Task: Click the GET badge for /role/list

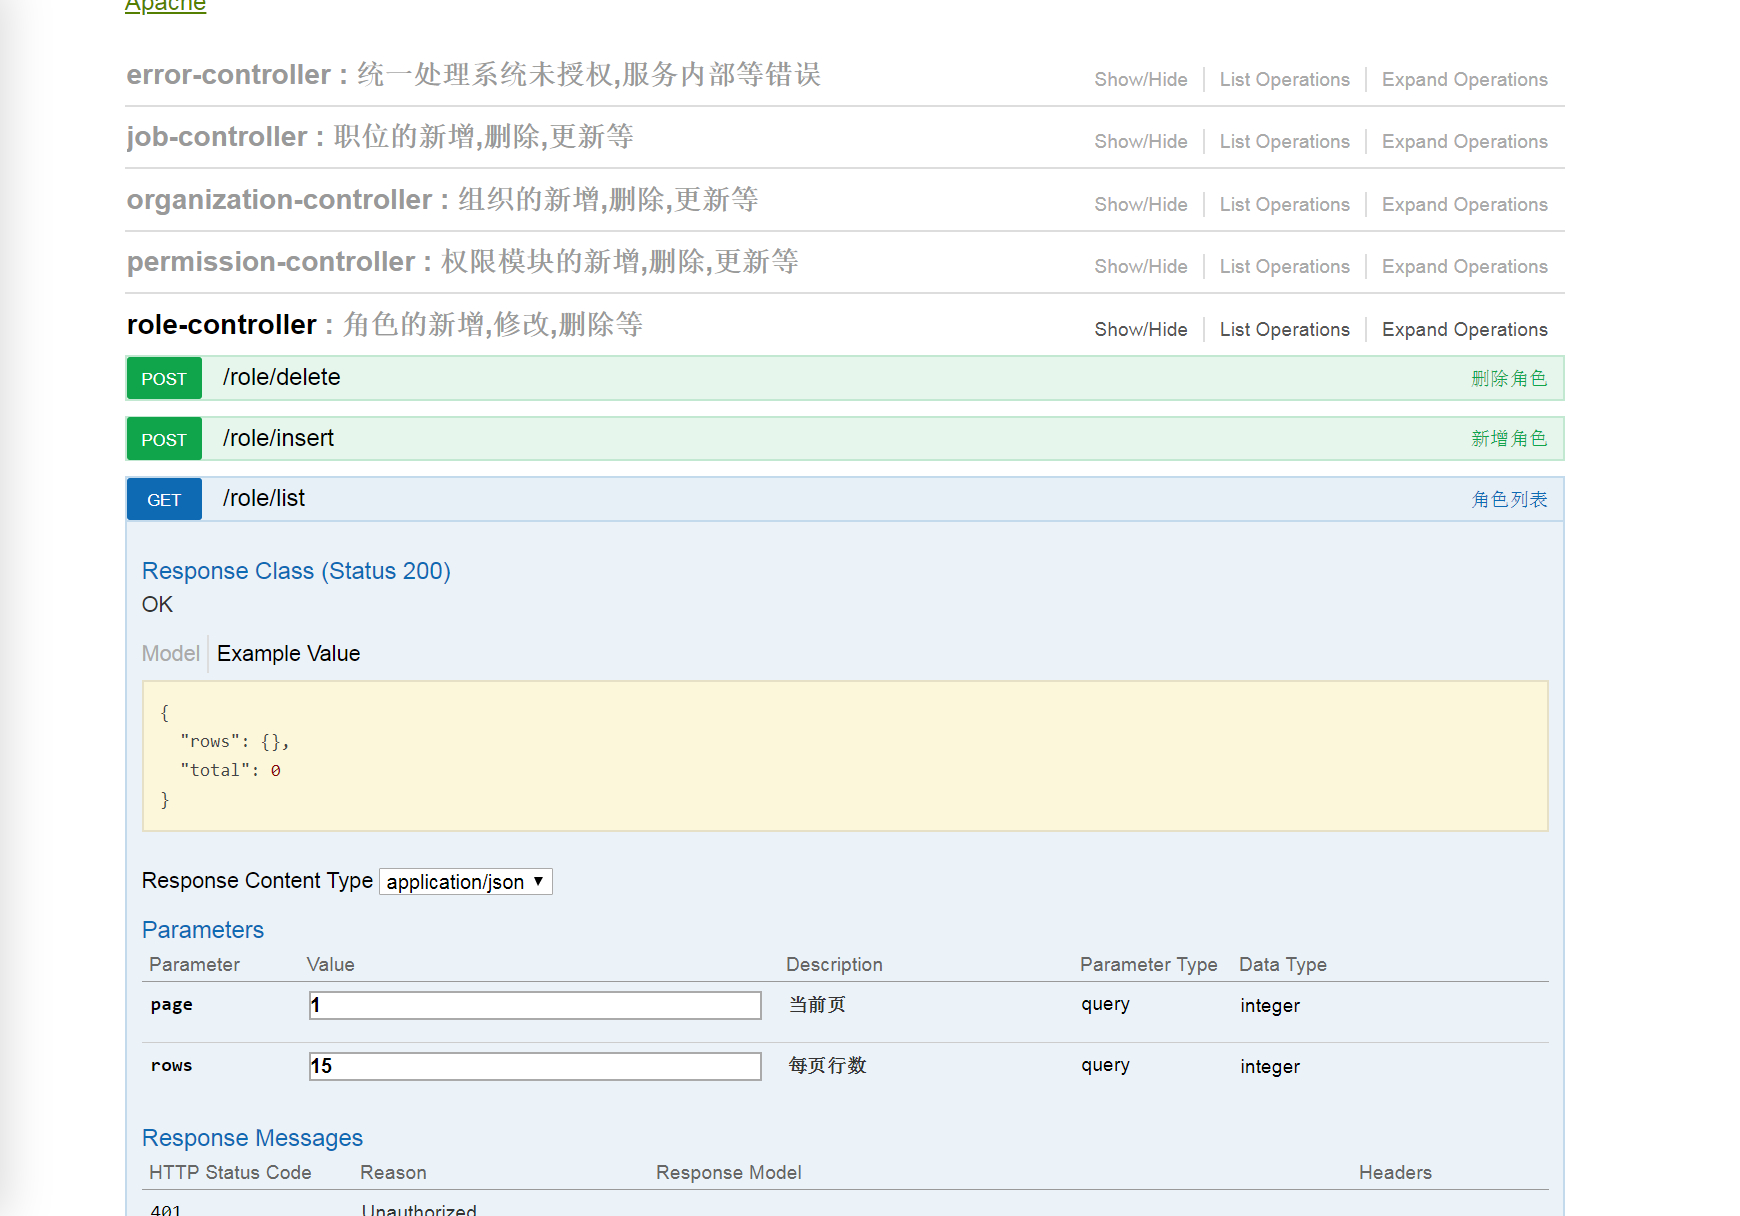Action: pos(164,499)
